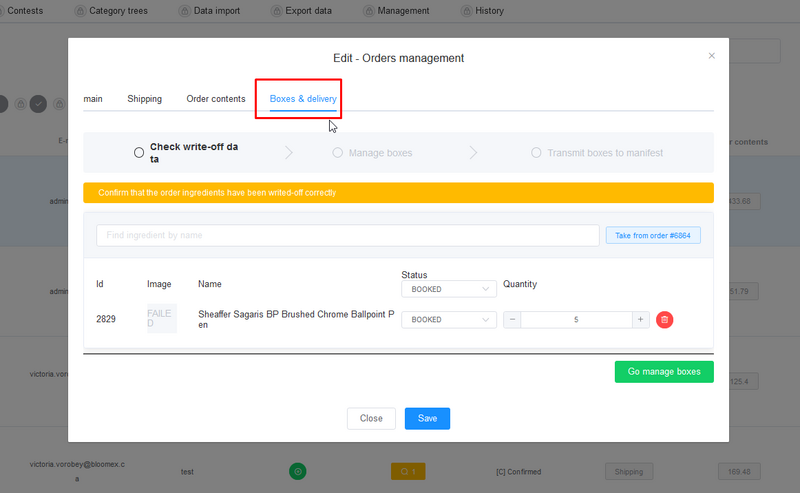Click Take from order #6864 button

653,235
